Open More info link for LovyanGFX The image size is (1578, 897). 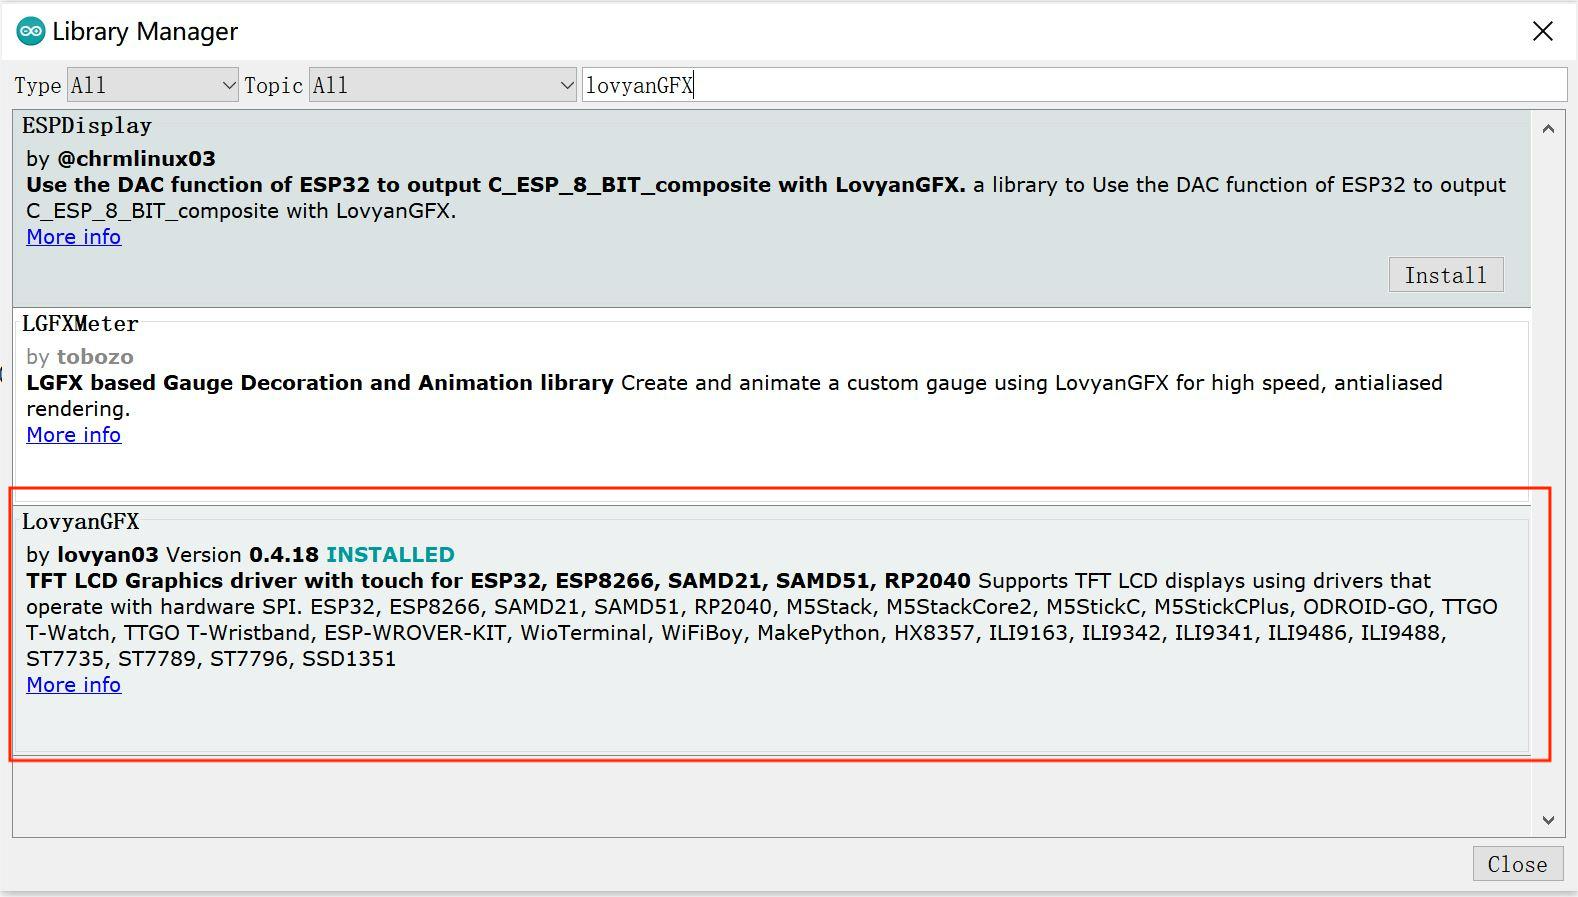click(74, 685)
